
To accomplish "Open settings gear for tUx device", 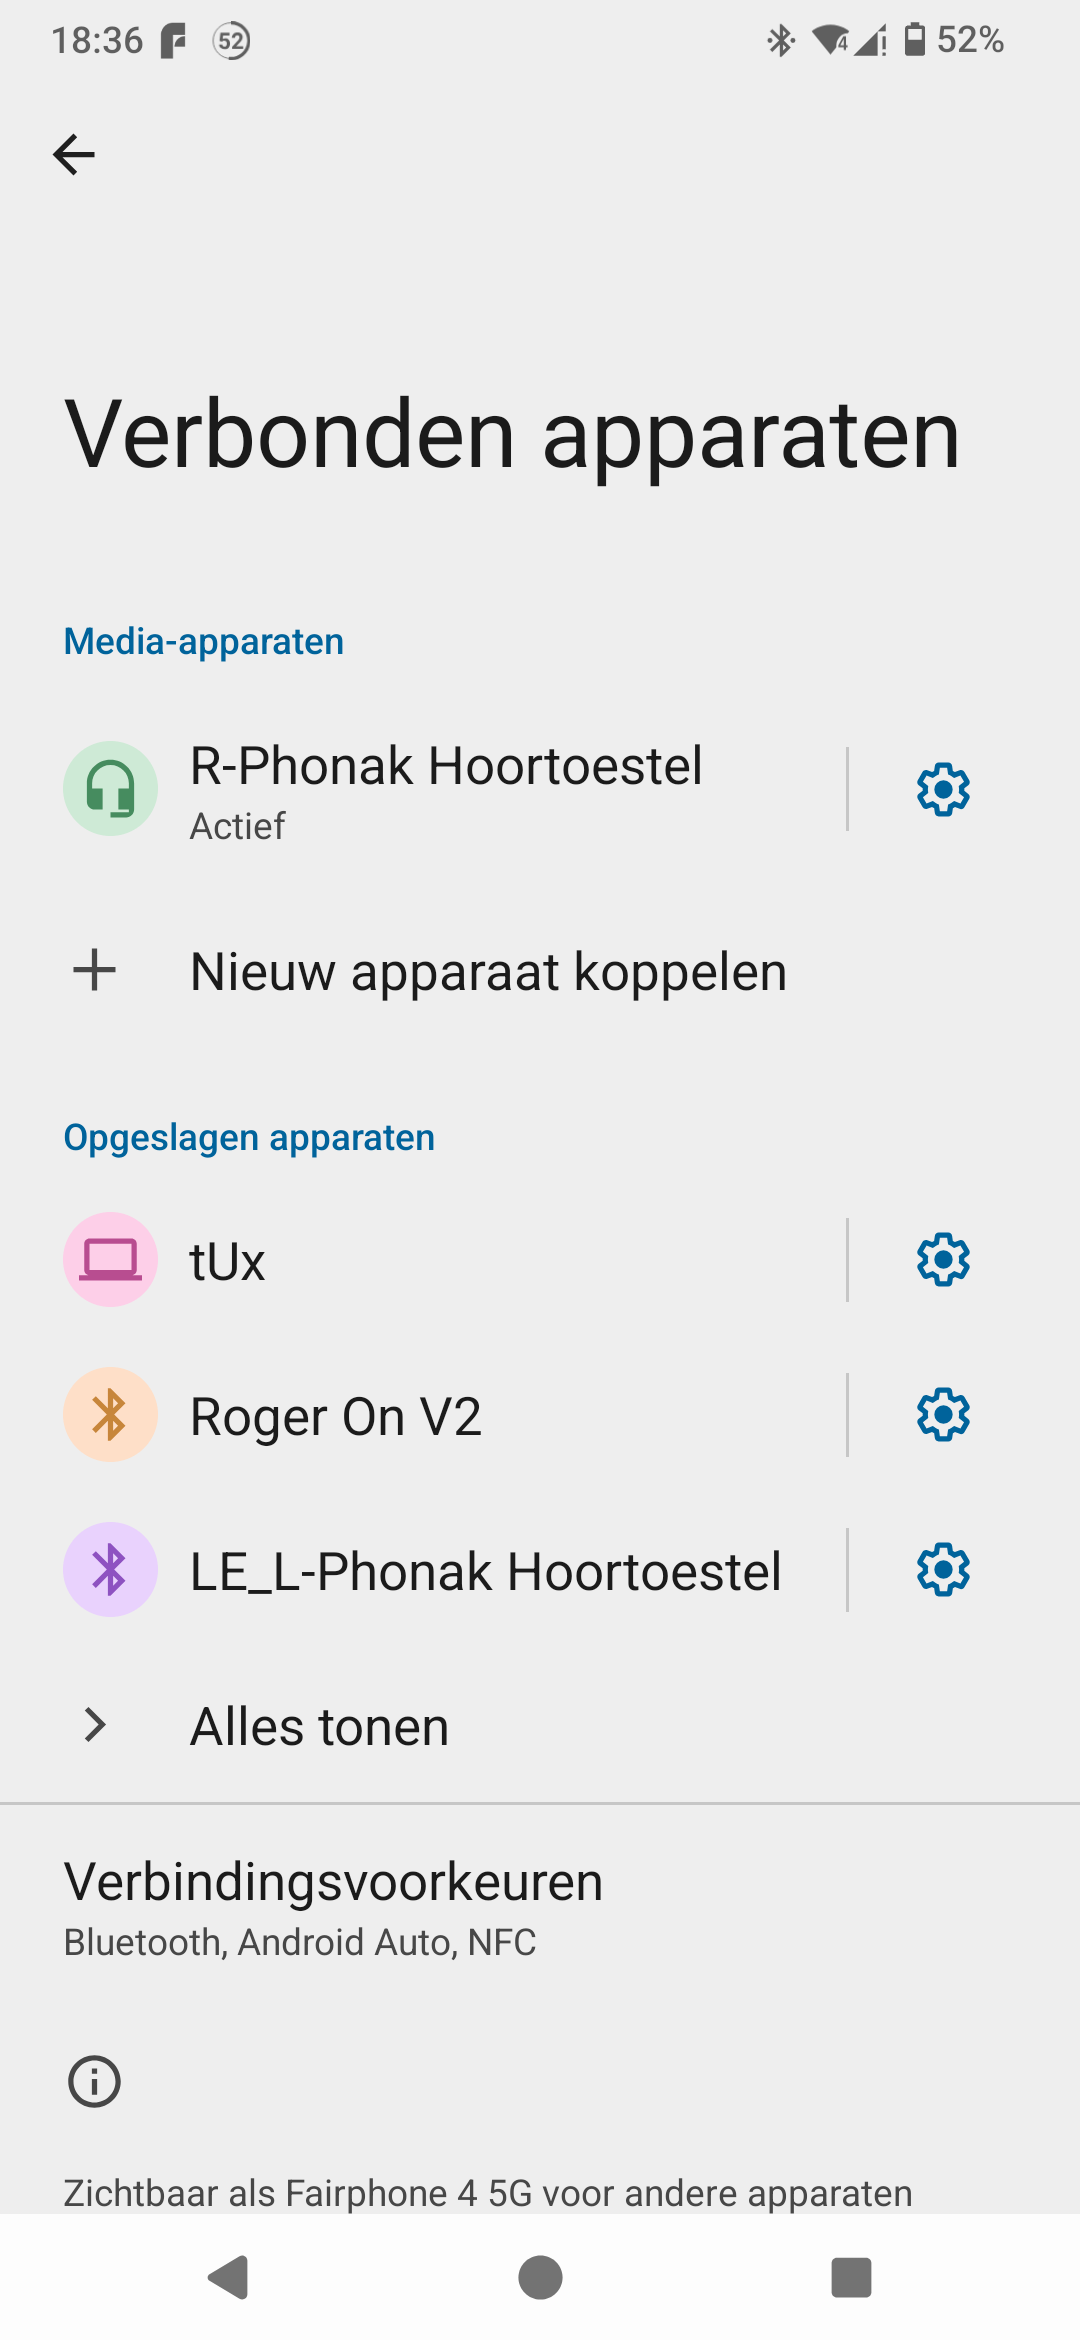I will pos(943,1260).
